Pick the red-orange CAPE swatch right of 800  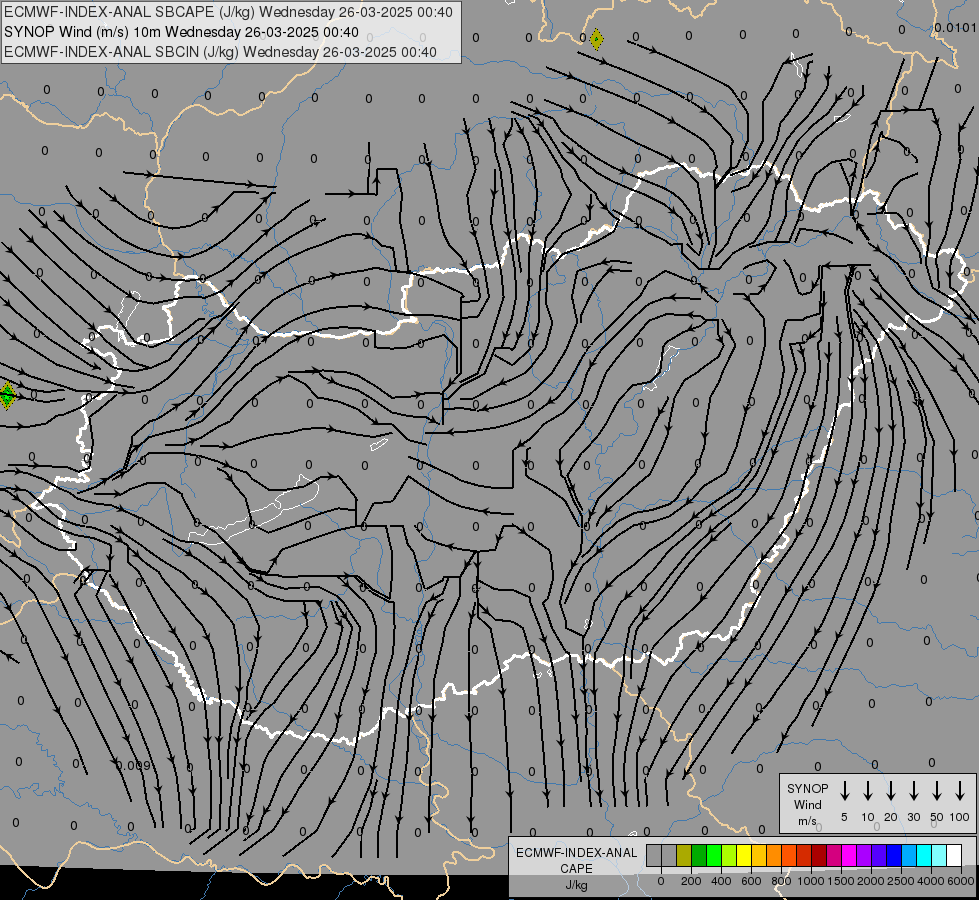tap(790, 855)
